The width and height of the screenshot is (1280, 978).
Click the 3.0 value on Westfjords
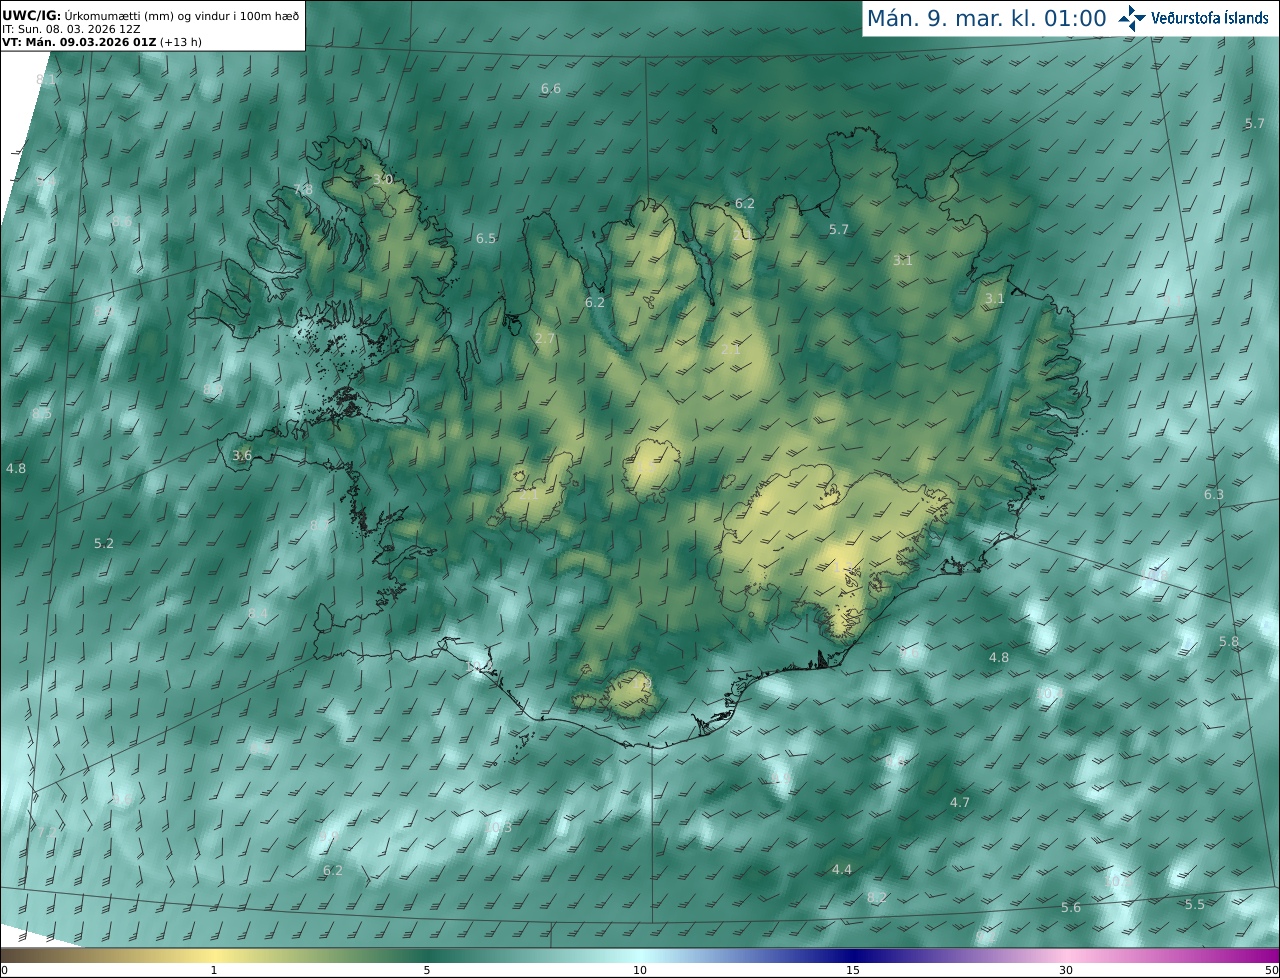(383, 179)
